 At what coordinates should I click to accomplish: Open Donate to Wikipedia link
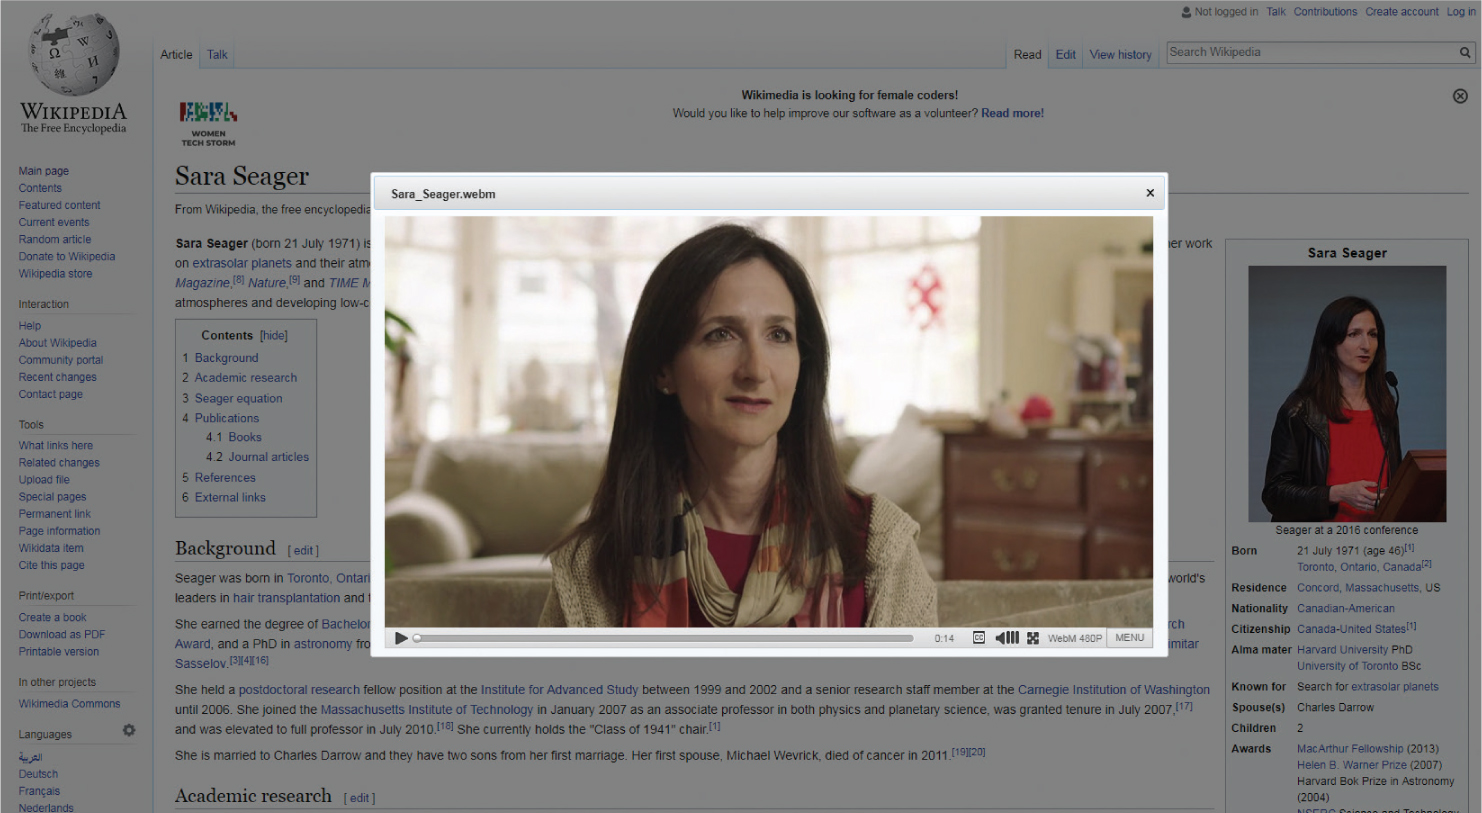[x=66, y=256]
